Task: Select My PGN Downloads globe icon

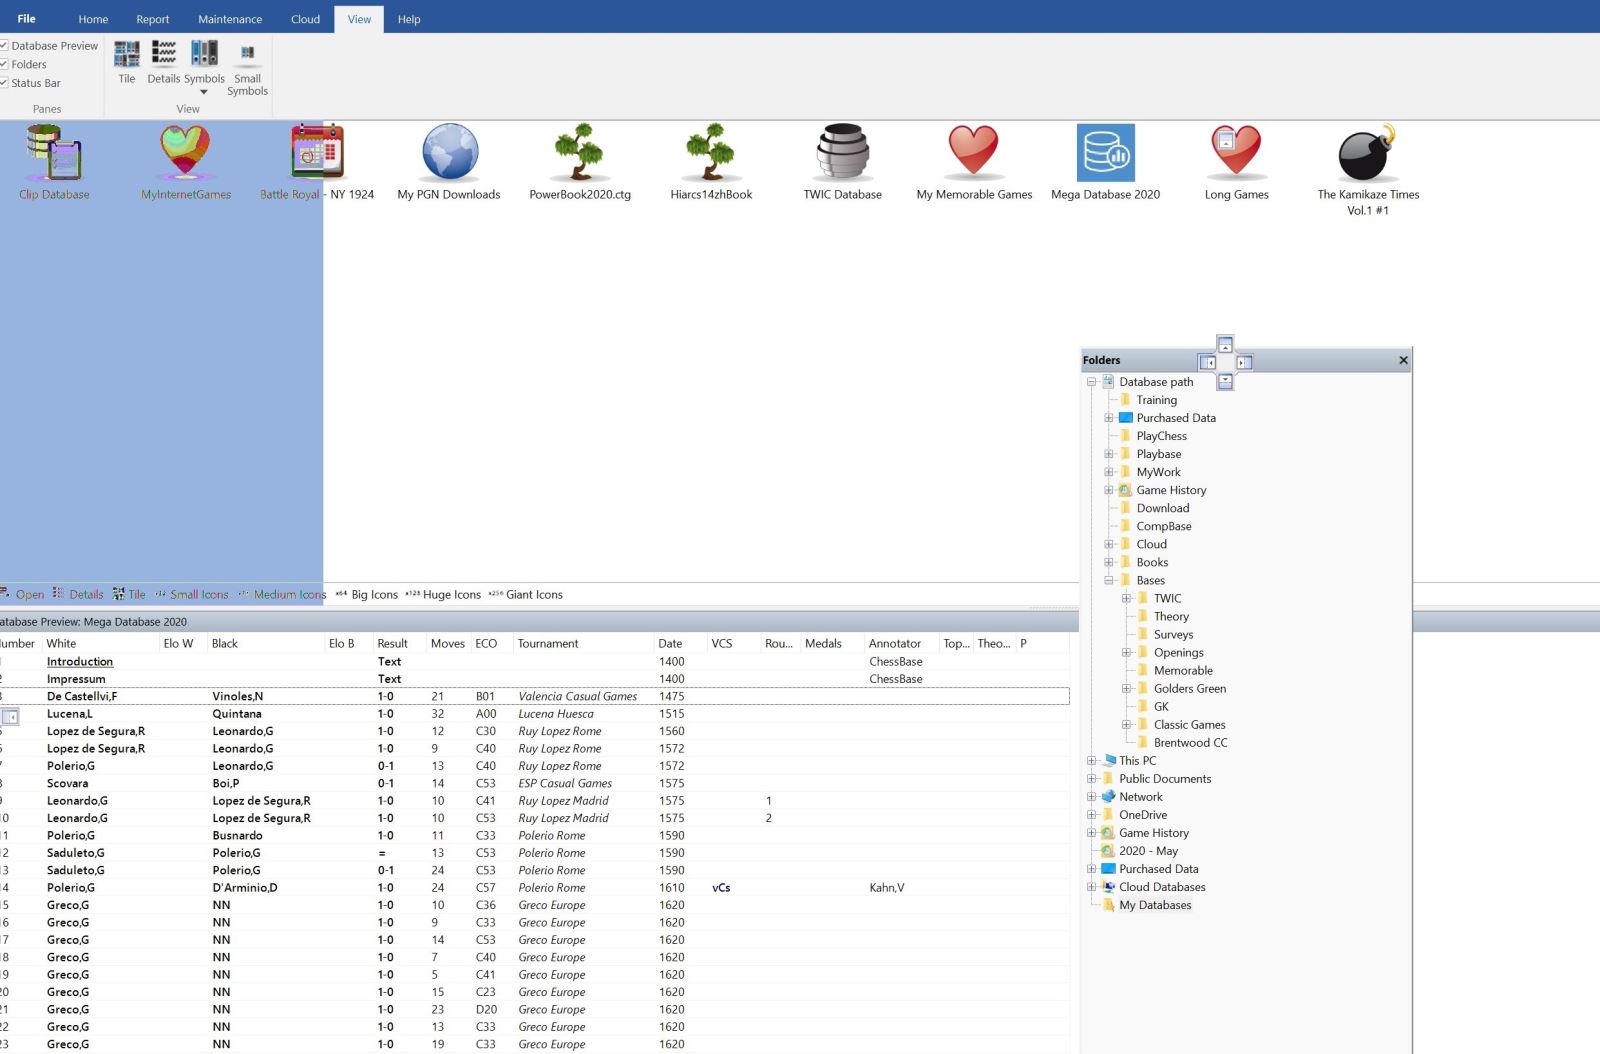Action: click(x=449, y=153)
